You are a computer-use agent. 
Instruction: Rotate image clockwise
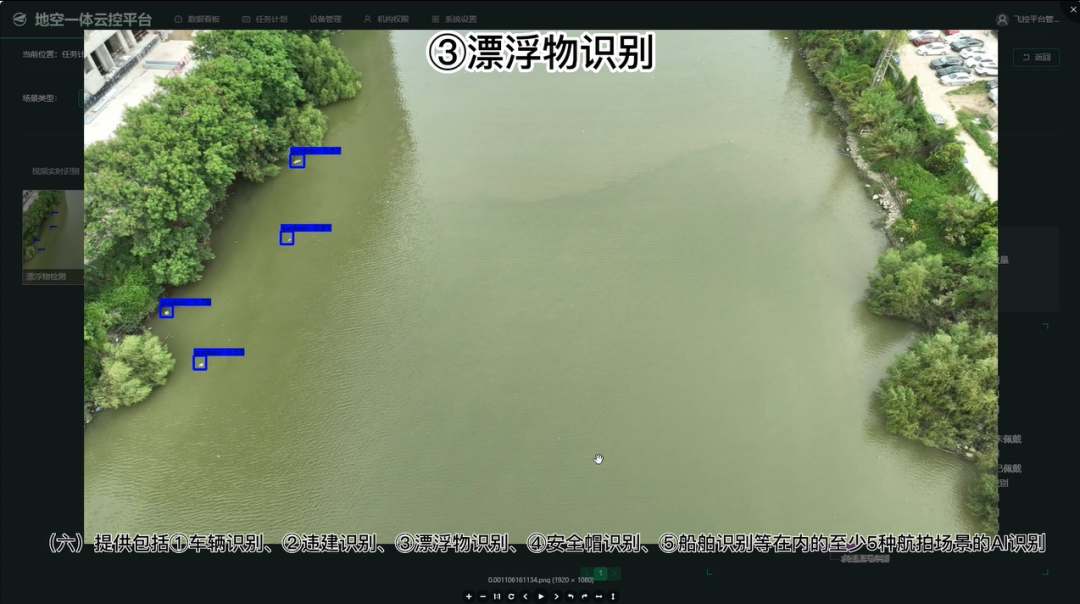pyautogui.click(x=585, y=596)
